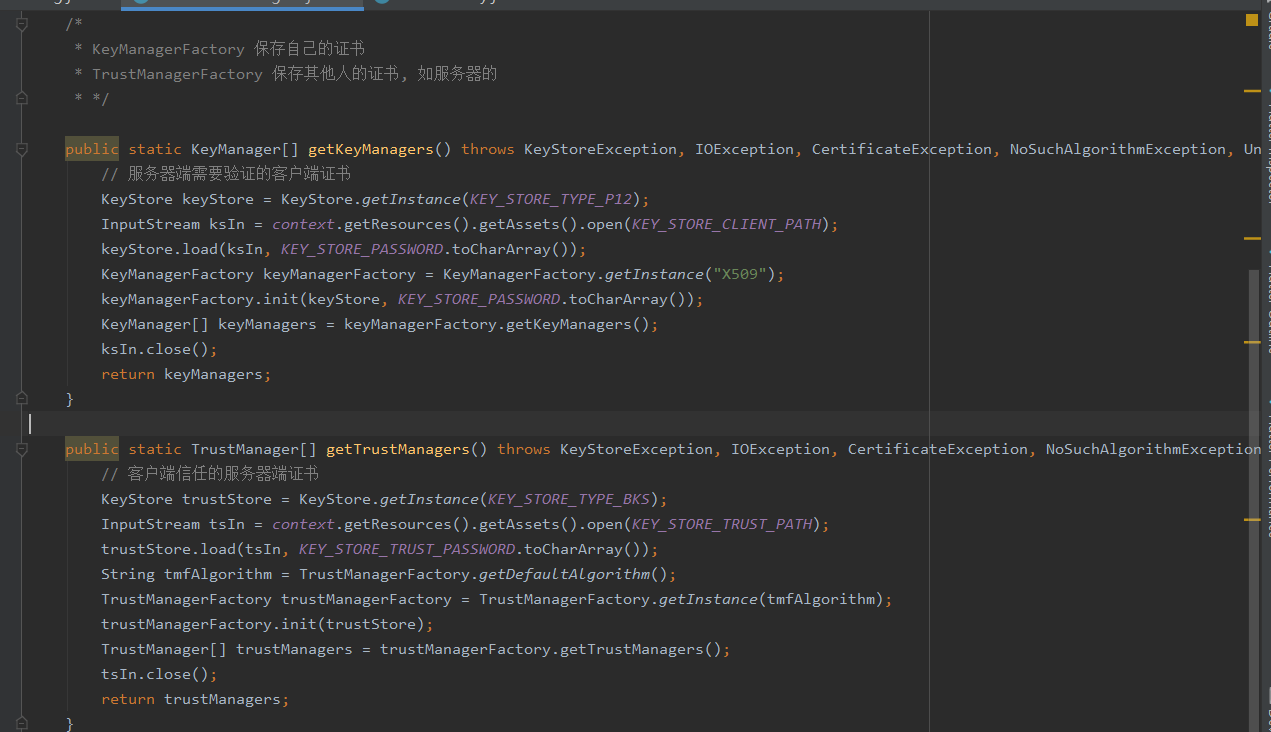Click the "X509" string literal

pos(739,274)
